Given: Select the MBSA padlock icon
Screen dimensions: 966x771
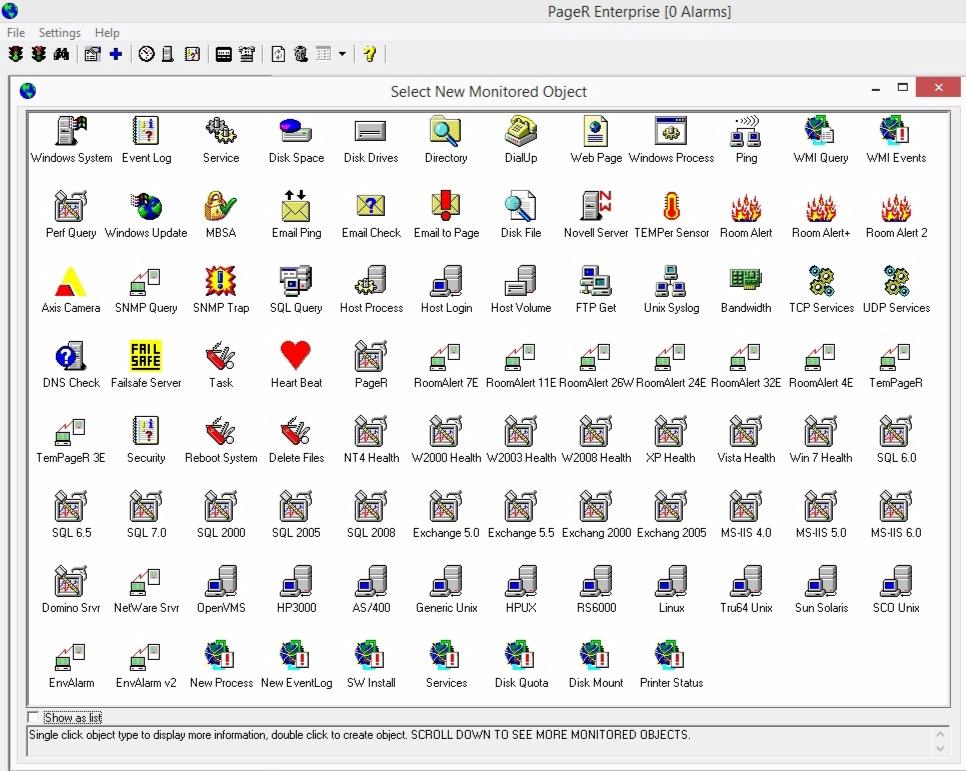Looking at the screenshot, I should [x=221, y=206].
